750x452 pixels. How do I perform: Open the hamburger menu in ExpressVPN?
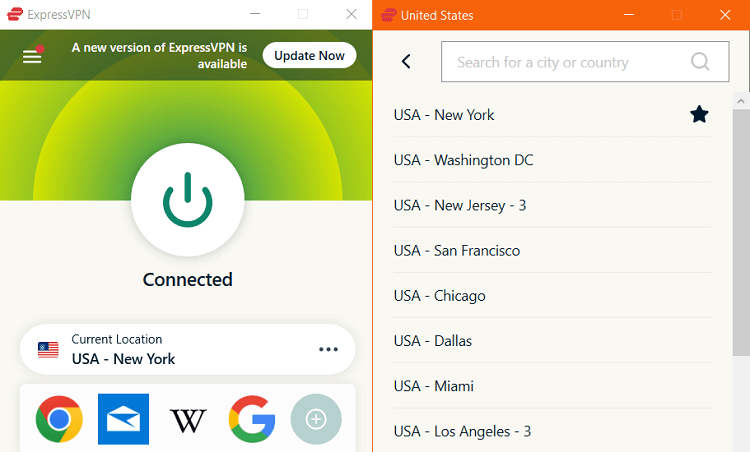pyautogui.click(x=32, y=57)
